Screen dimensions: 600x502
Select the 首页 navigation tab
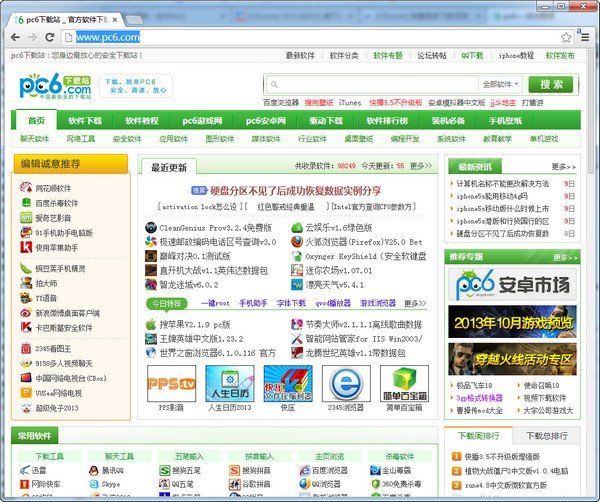pyautogui.click(x=36, y=121)
